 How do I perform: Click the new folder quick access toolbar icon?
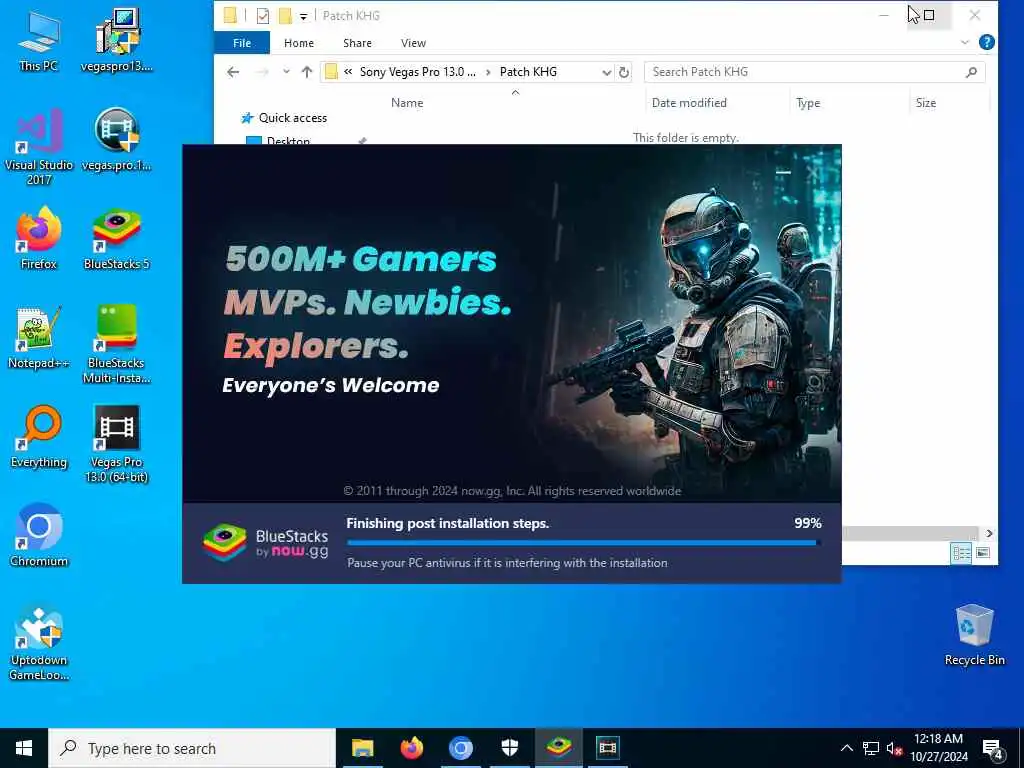coord(285,16)
